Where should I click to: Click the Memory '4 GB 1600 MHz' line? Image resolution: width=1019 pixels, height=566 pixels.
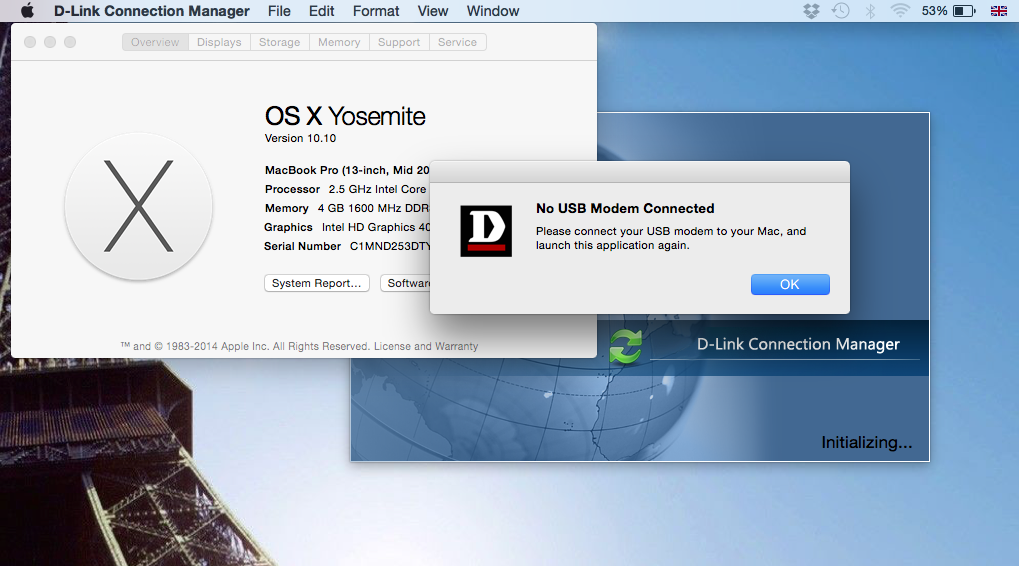click(x=347, y=209)
